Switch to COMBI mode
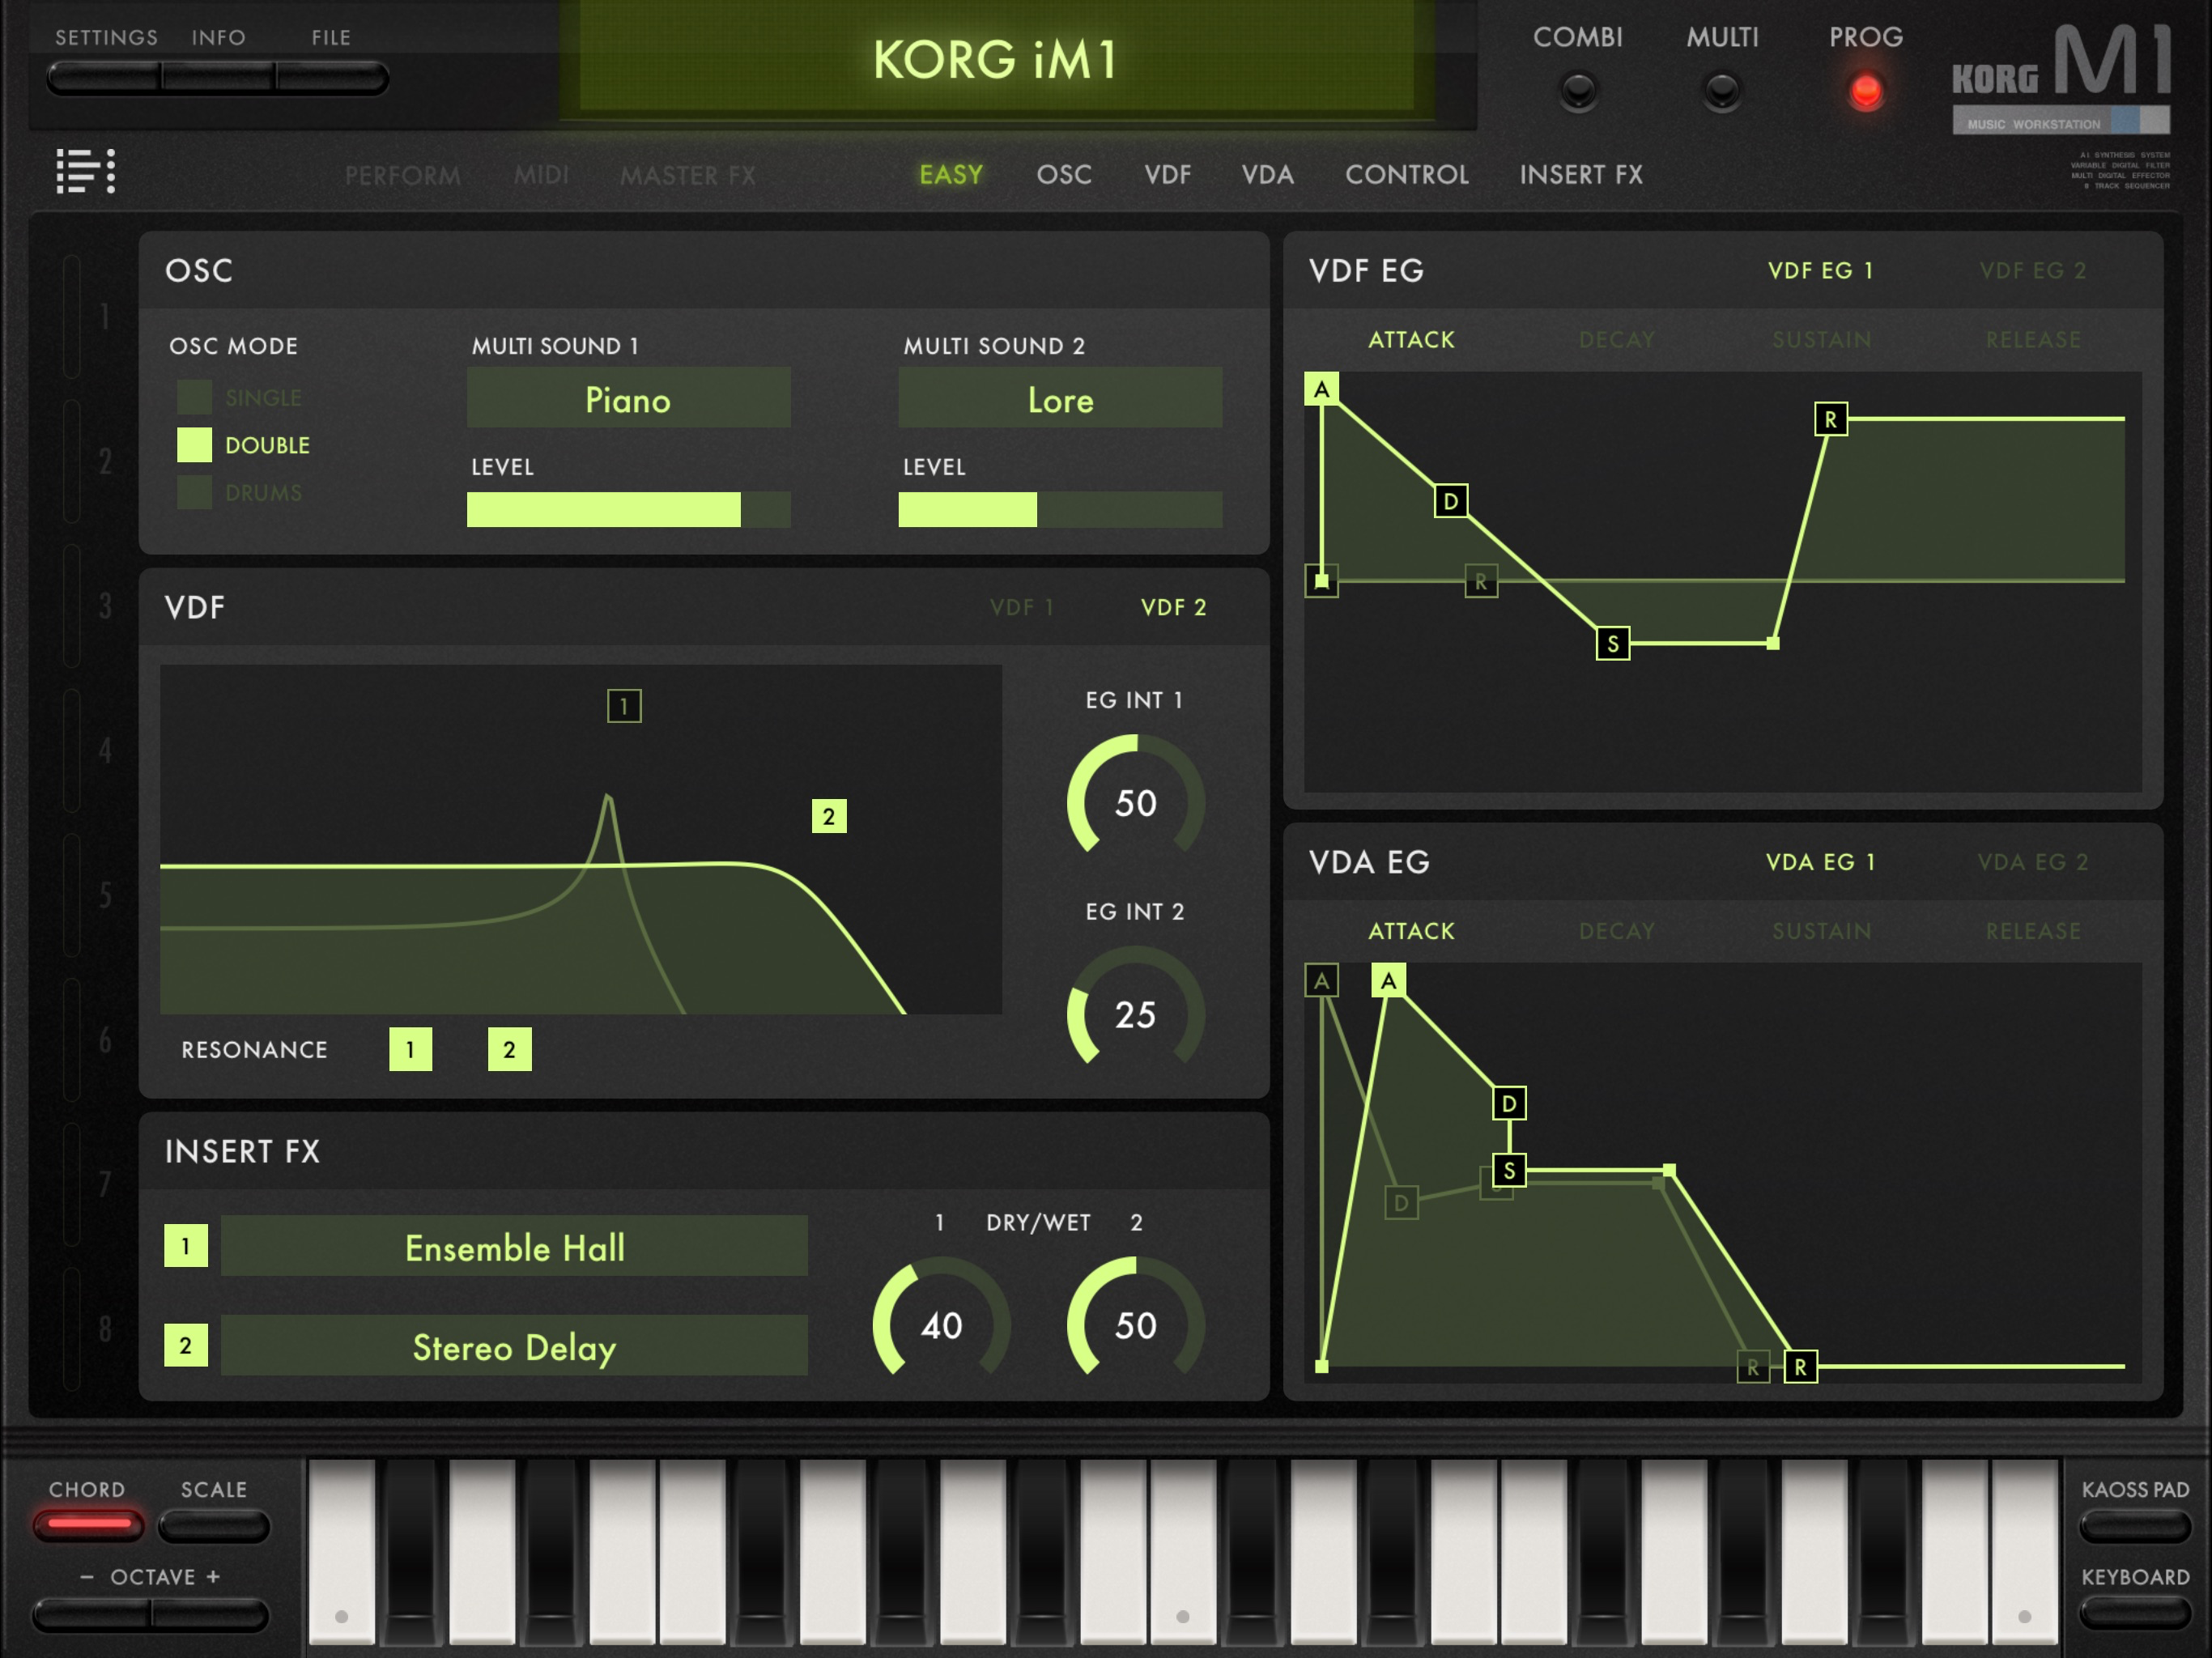 pyautogui.click(x=1578, y=90)
